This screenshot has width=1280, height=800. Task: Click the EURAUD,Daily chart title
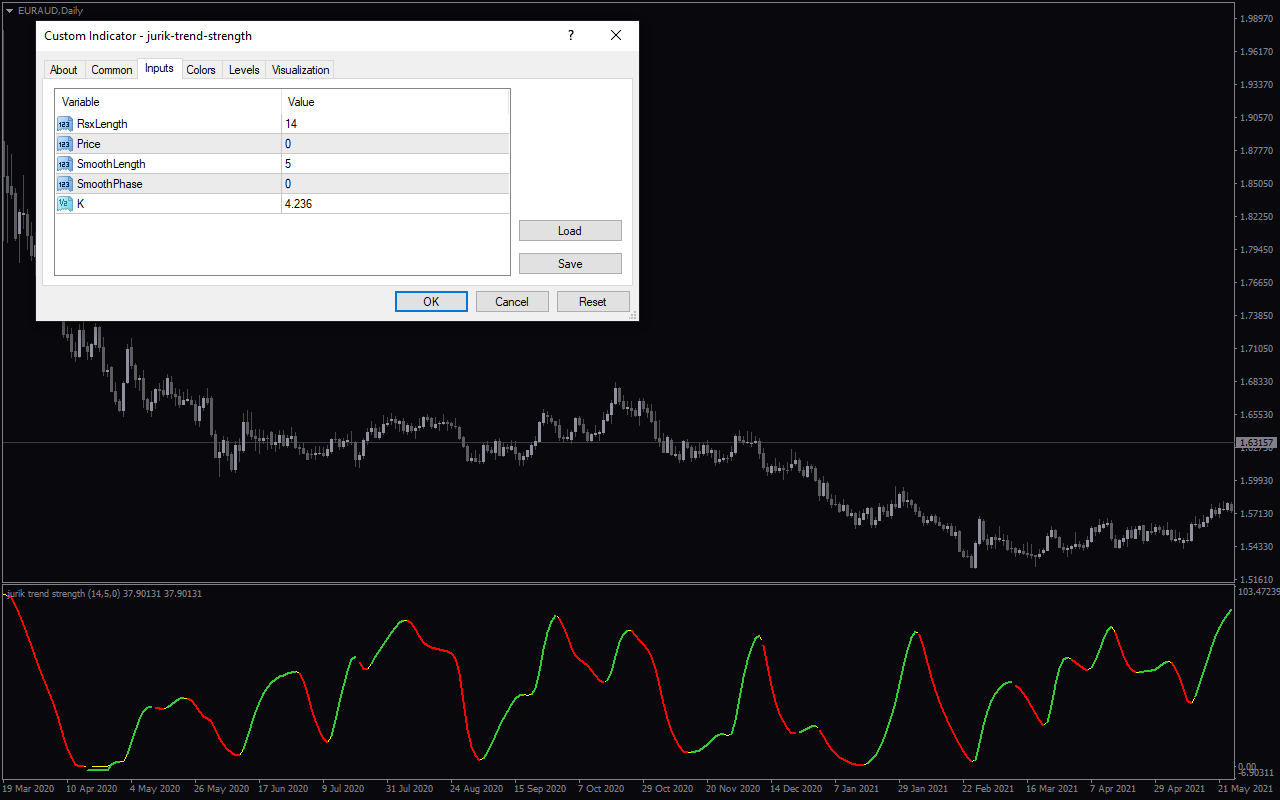[51, 10]
